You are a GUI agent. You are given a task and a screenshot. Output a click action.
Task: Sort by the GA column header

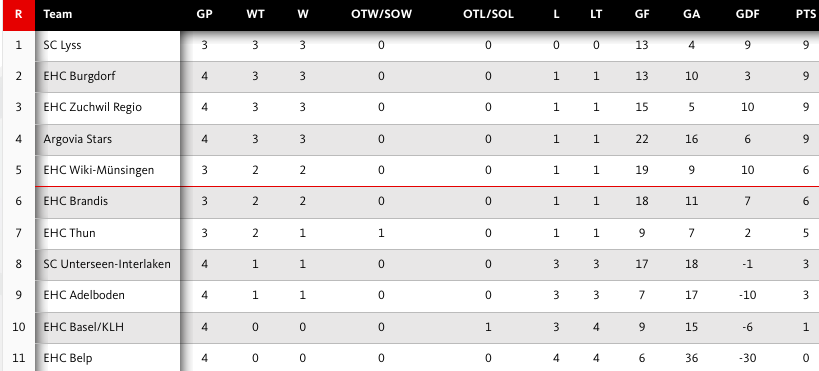(x=692, y=15)
